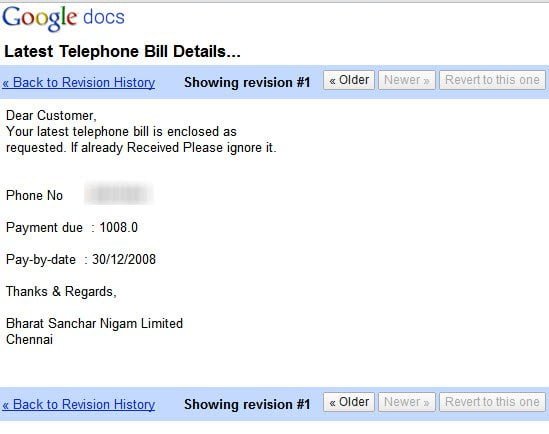Click the Google docs logo

click(64, 18)
